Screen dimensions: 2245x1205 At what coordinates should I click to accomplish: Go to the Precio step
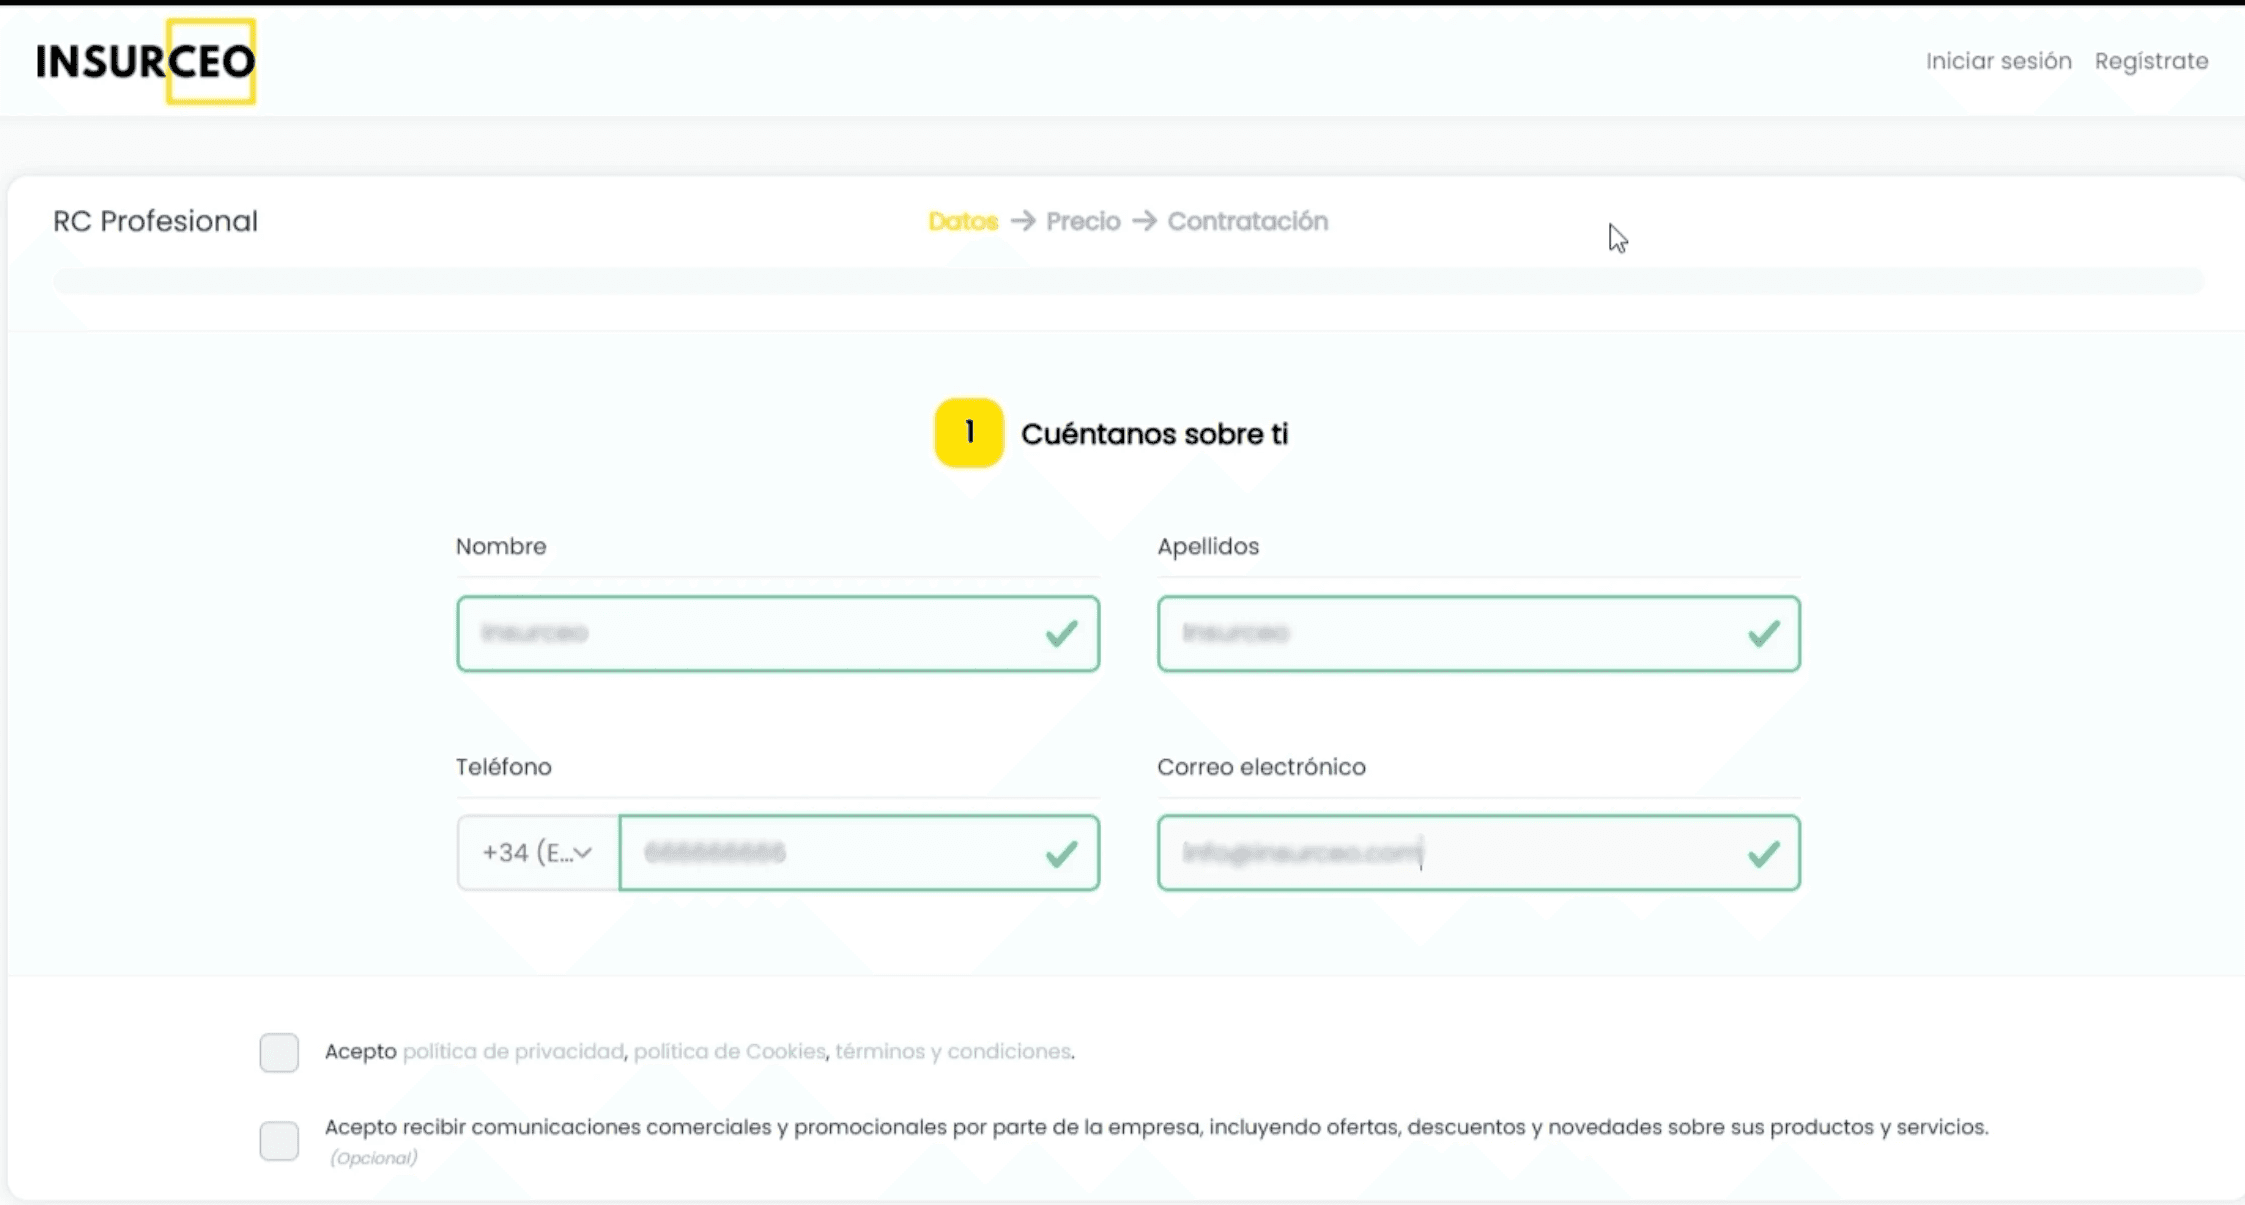coord(1083,221)
